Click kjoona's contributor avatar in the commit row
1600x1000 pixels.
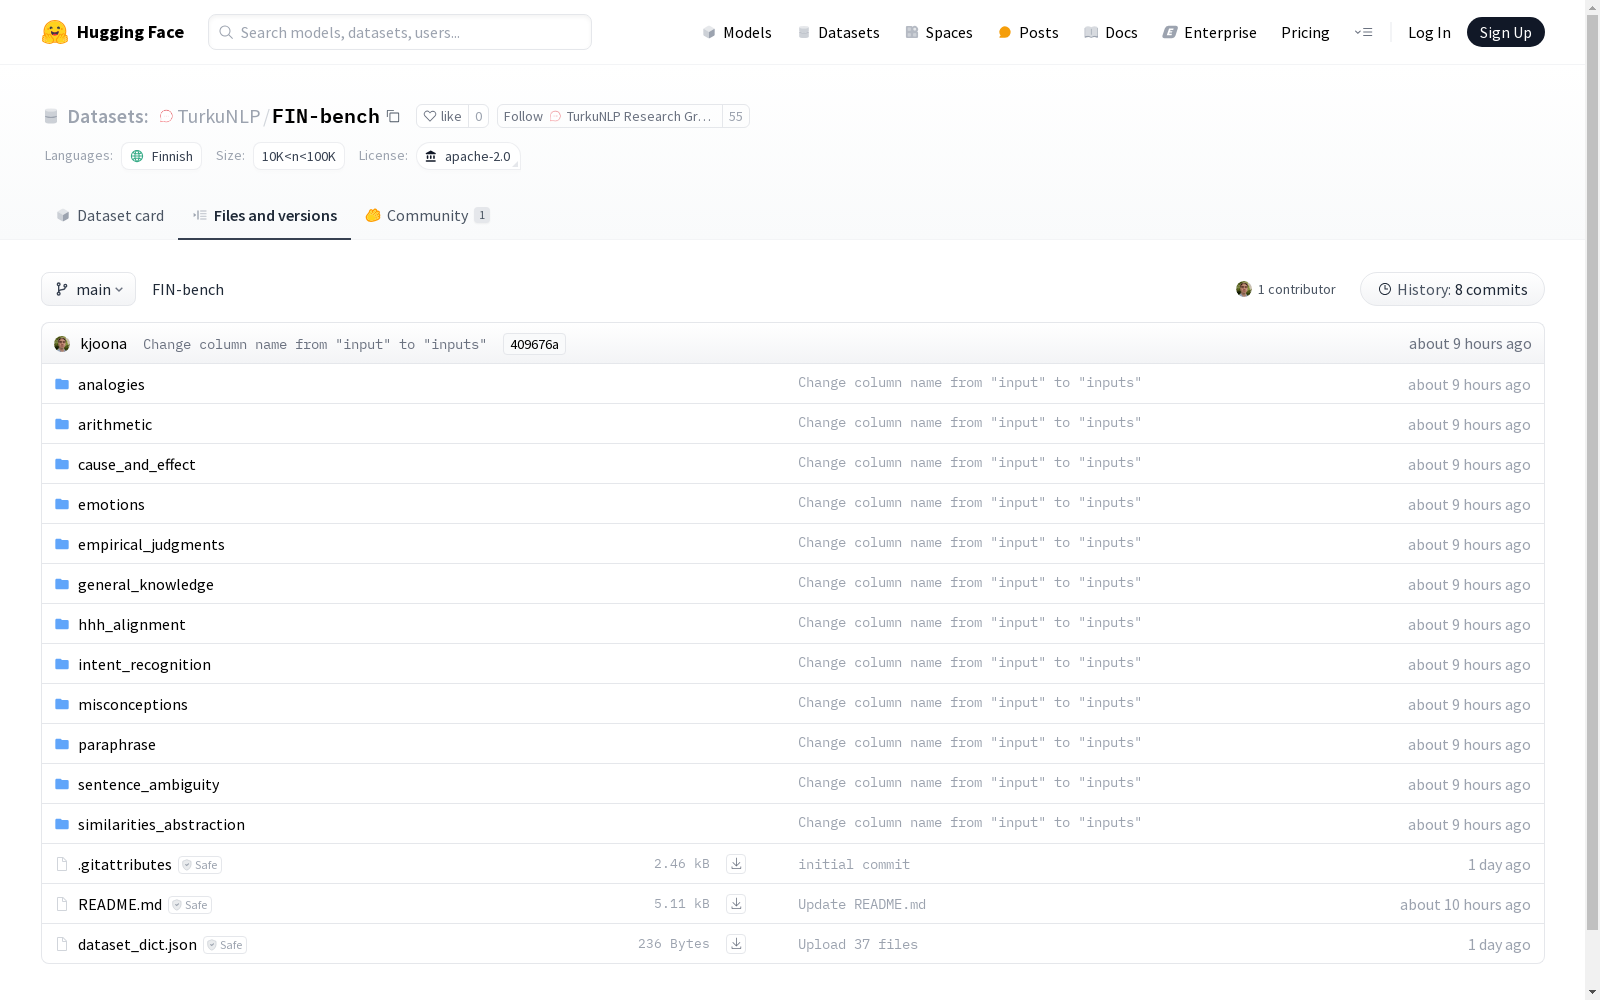[x=62, y=344]
